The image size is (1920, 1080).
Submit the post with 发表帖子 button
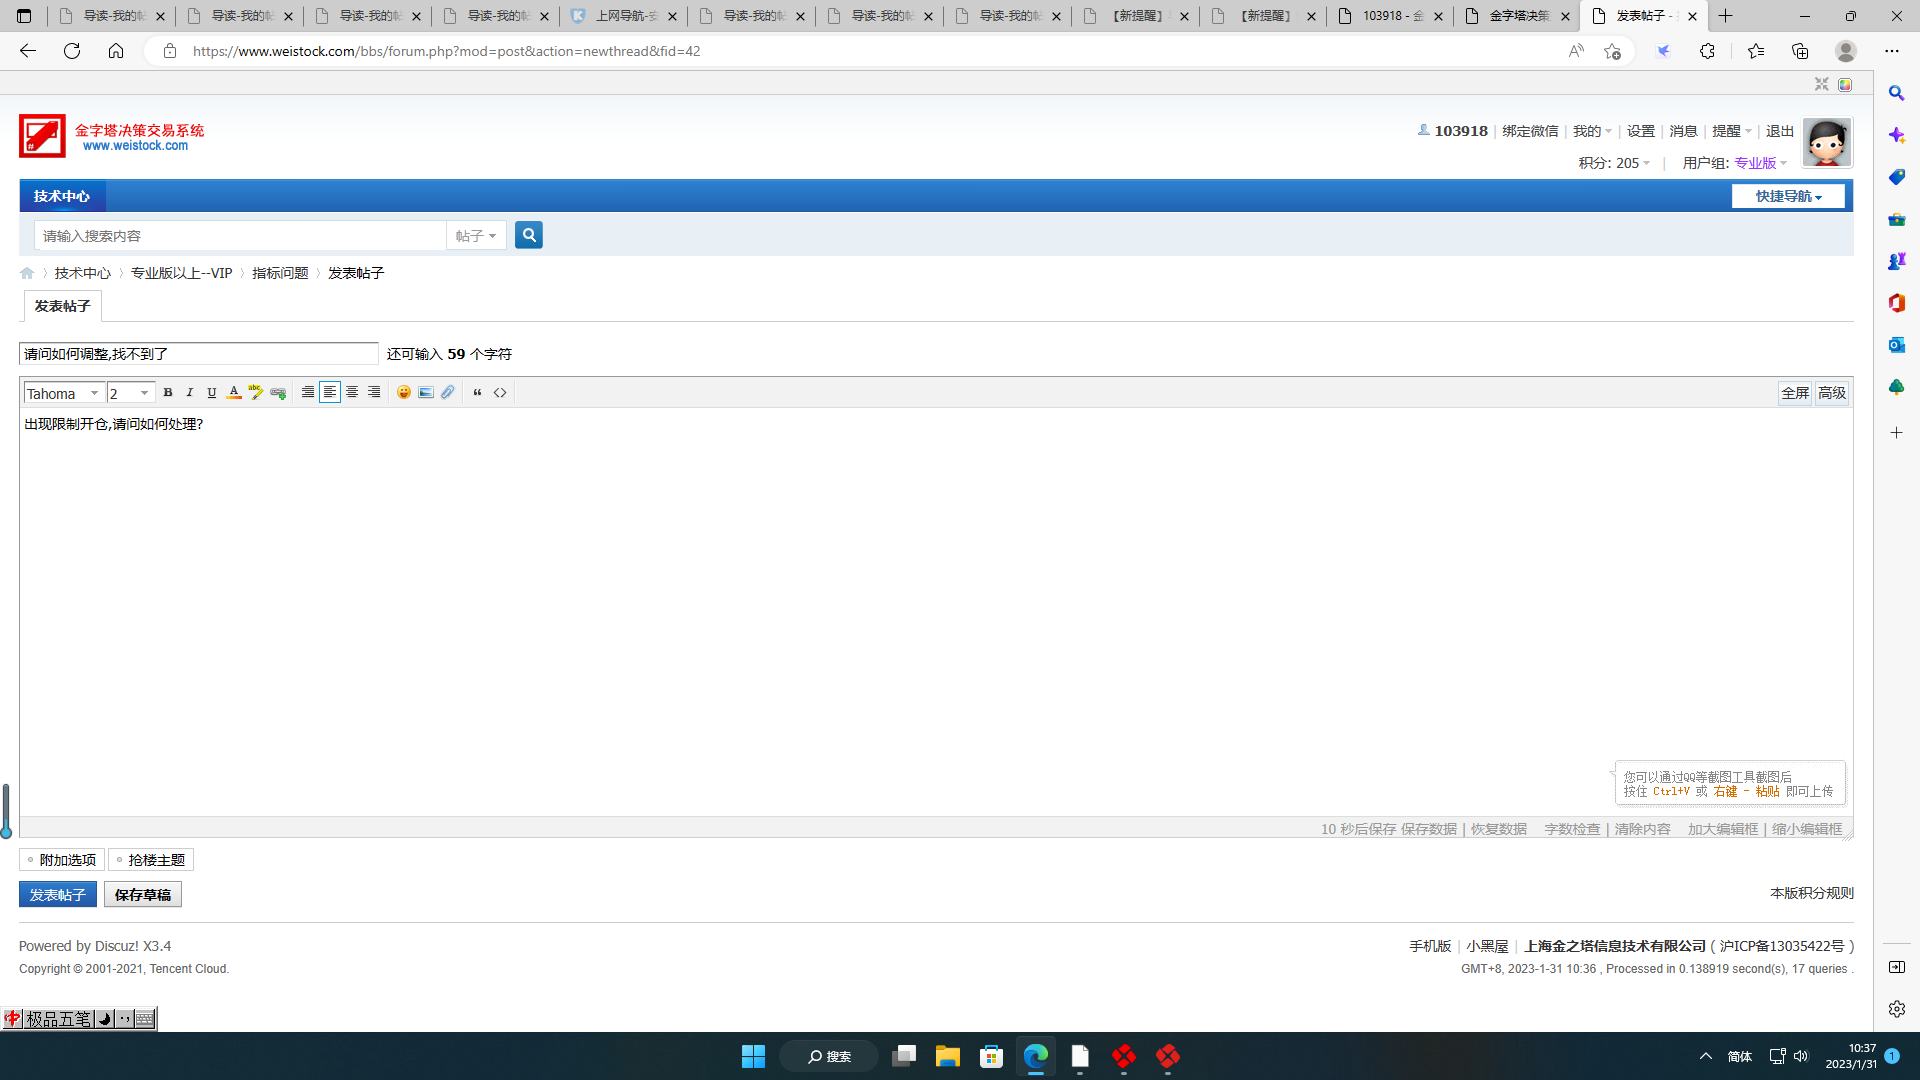[58, 895]
